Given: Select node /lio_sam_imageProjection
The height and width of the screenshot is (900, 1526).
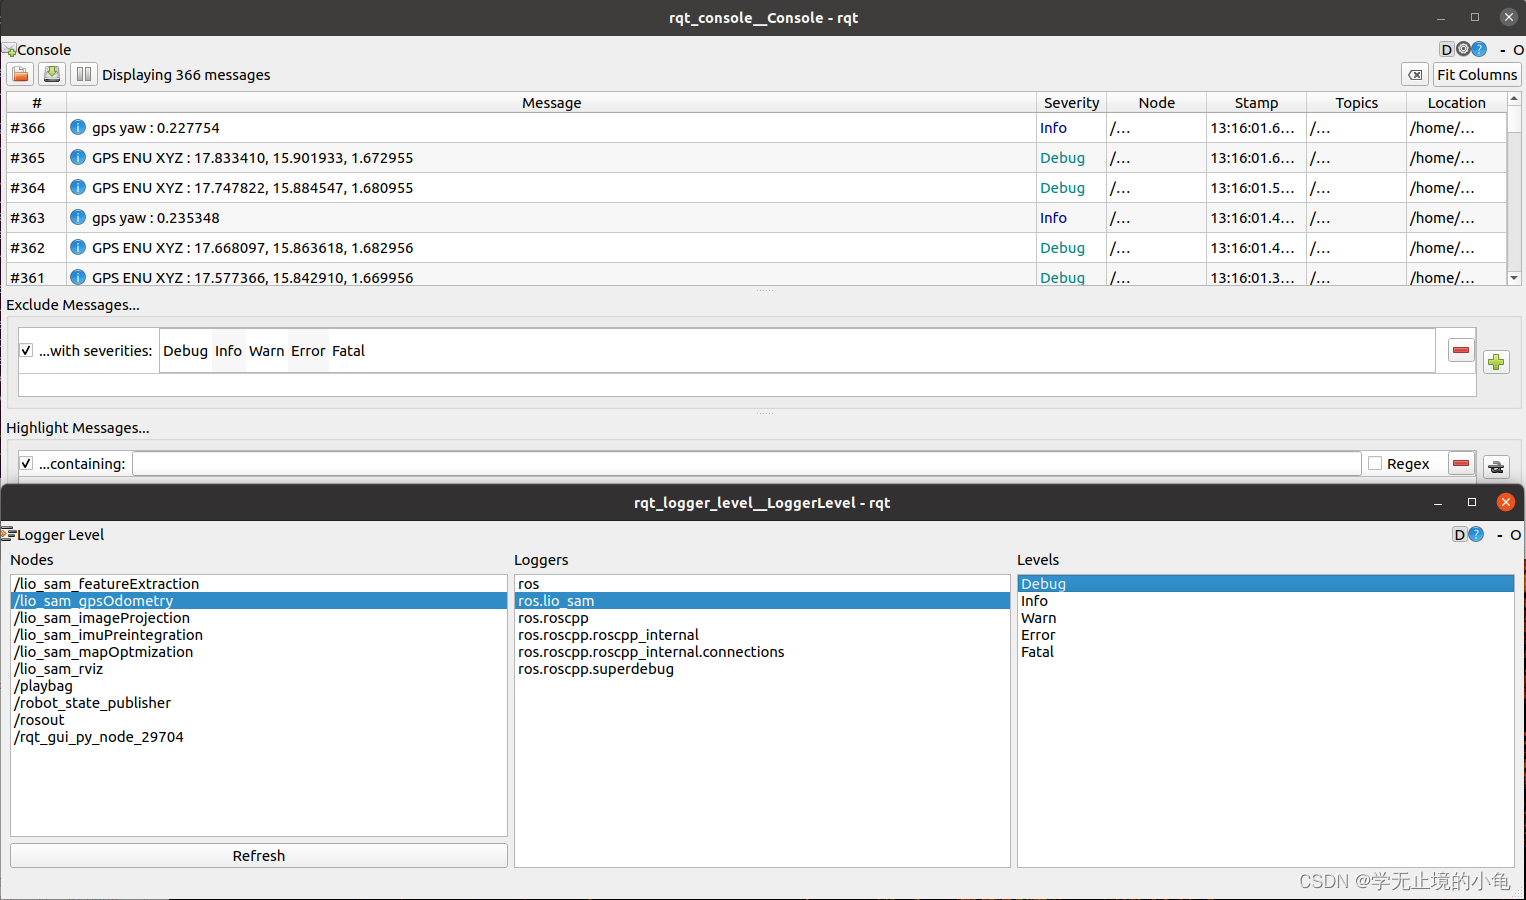Looking at the screenshot, I should [x=259, y=618].
